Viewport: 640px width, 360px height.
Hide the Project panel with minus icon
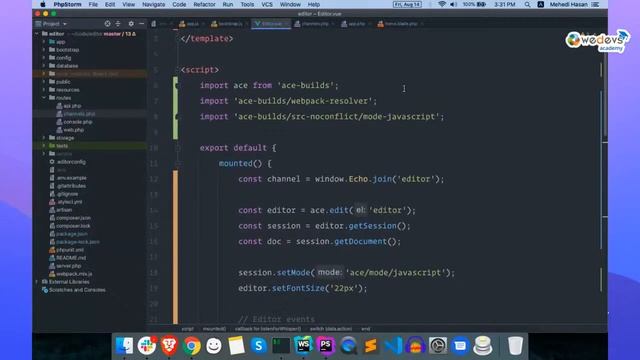141,24
